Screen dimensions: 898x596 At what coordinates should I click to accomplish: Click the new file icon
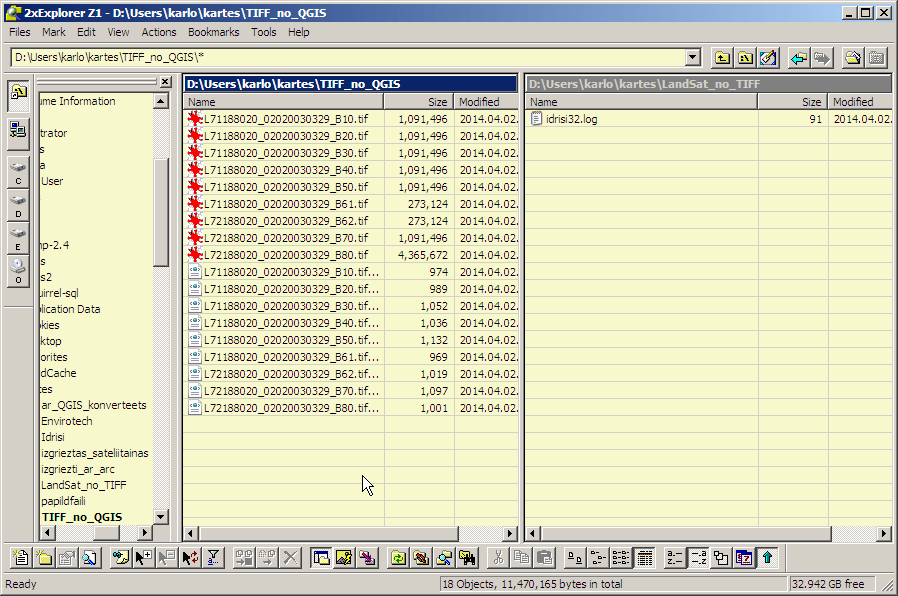tap(21, 558)
